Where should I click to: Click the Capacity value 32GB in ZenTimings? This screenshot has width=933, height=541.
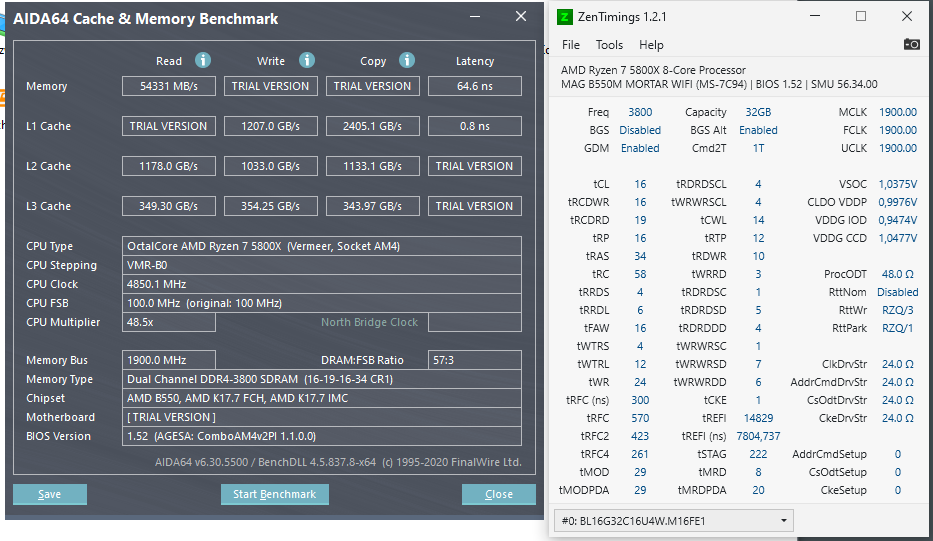click(758, 112)
